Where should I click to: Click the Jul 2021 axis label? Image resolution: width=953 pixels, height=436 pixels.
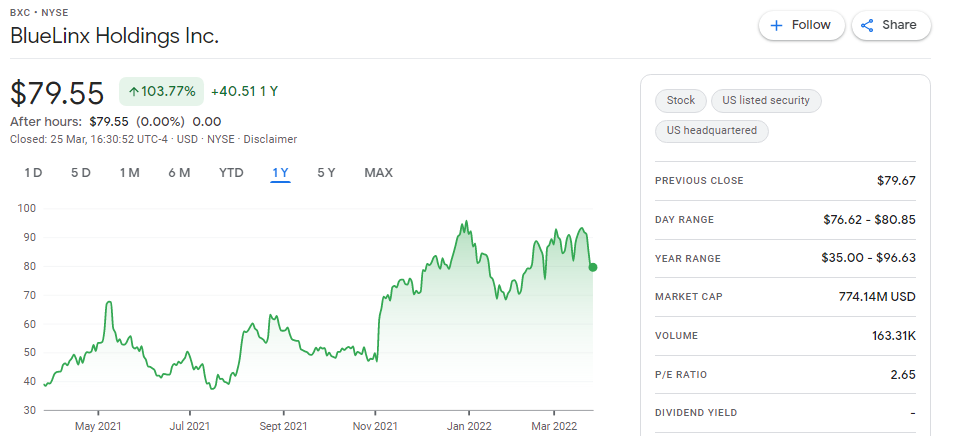(x=190, y=426)
